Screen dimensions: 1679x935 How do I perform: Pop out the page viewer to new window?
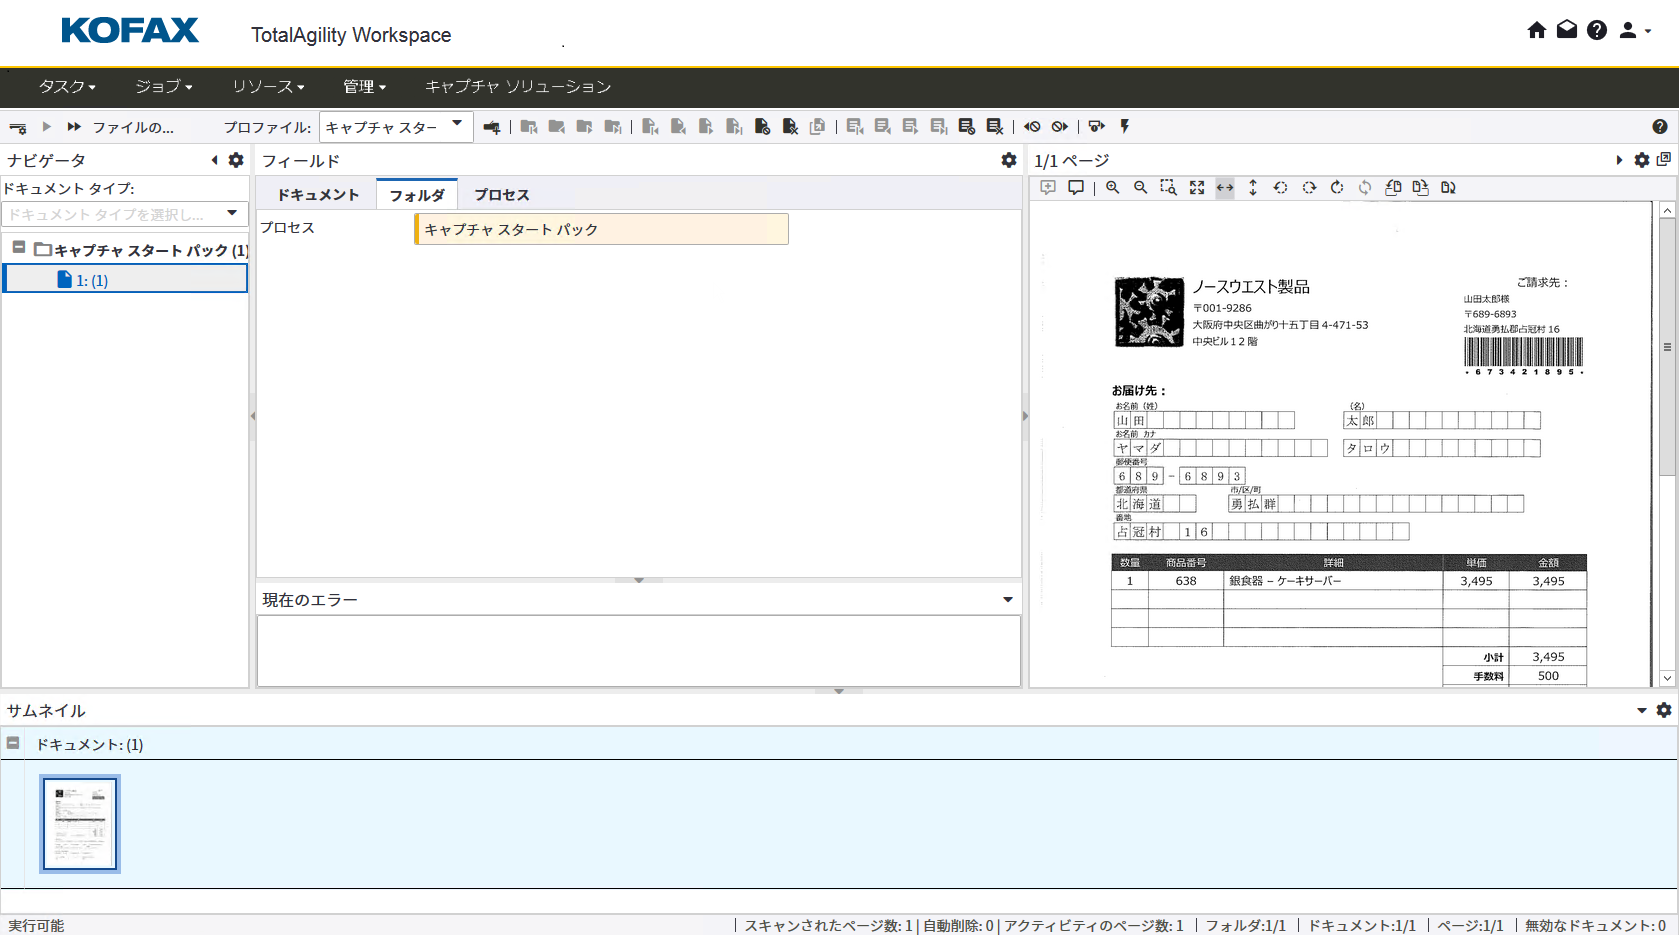[1664, 160]
